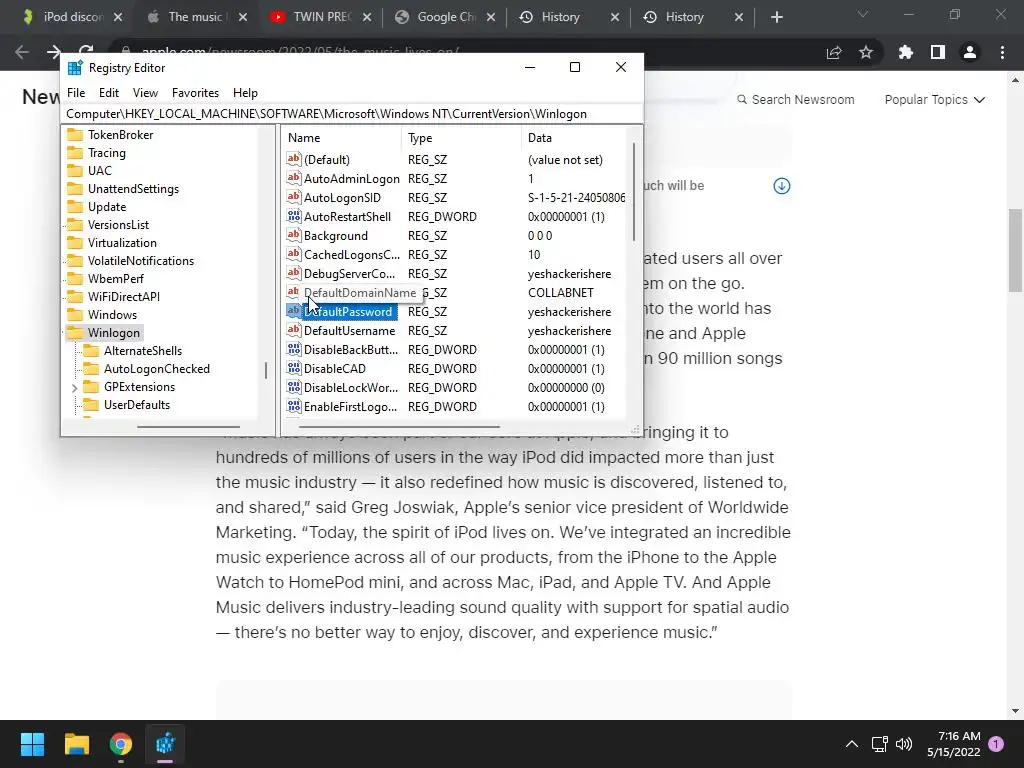The height and width of the screenshot is (768, 1024).
Task: Select the EnableFirstLogo... value
Action: (350, 406)
